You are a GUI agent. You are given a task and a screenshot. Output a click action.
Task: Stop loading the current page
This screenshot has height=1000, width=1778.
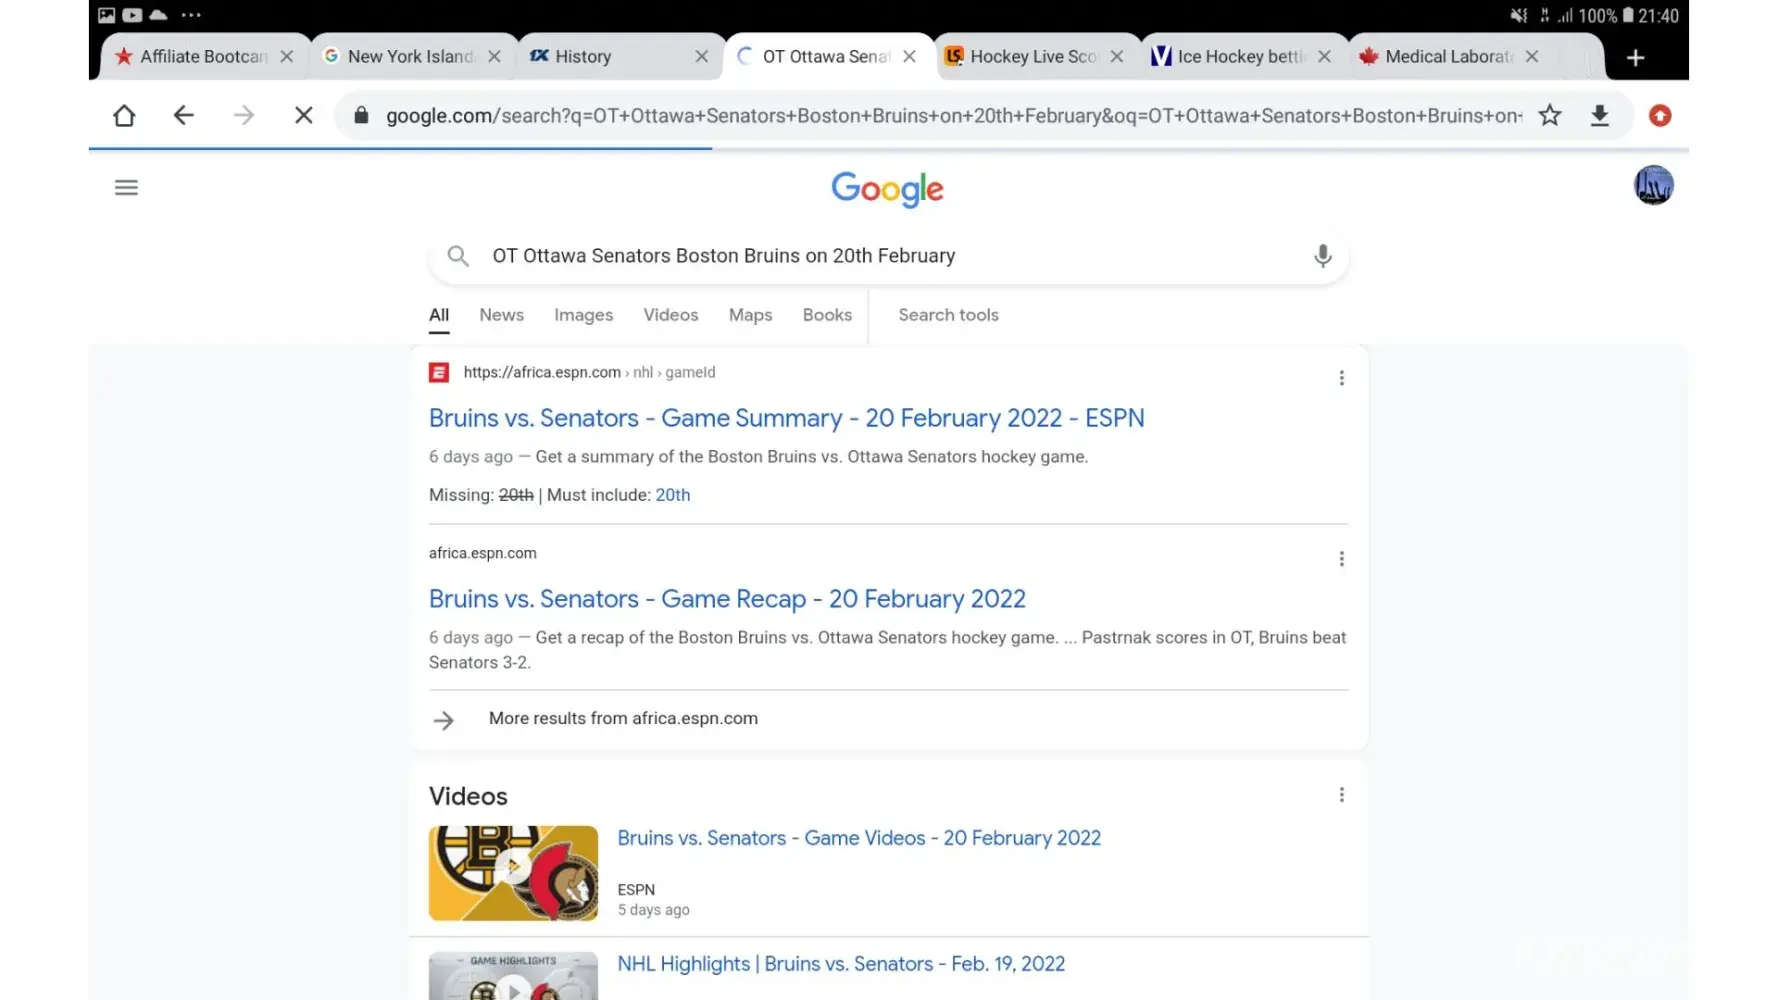(304, 116)
